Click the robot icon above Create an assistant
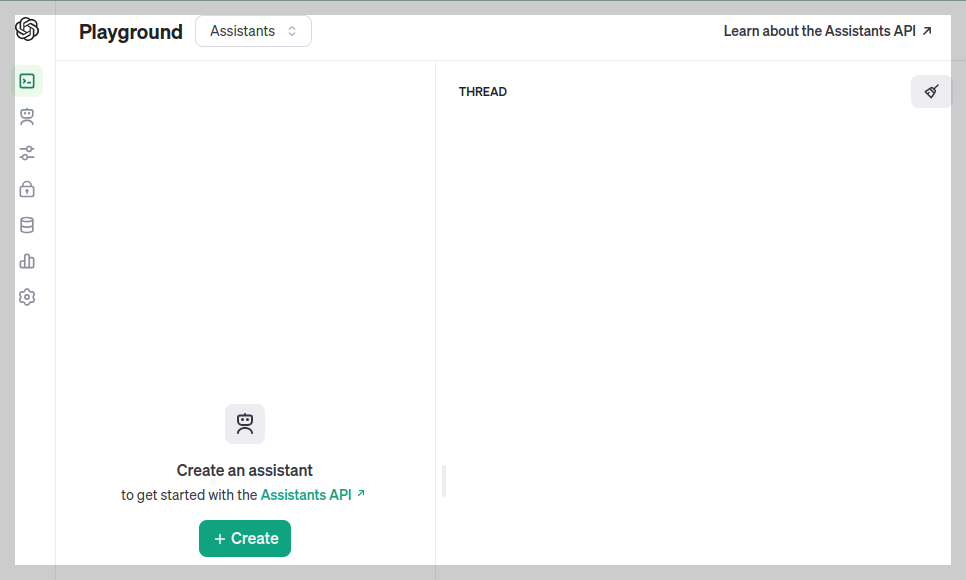The height and width of the screenshot is (580, 966). (x=245, y=424)
